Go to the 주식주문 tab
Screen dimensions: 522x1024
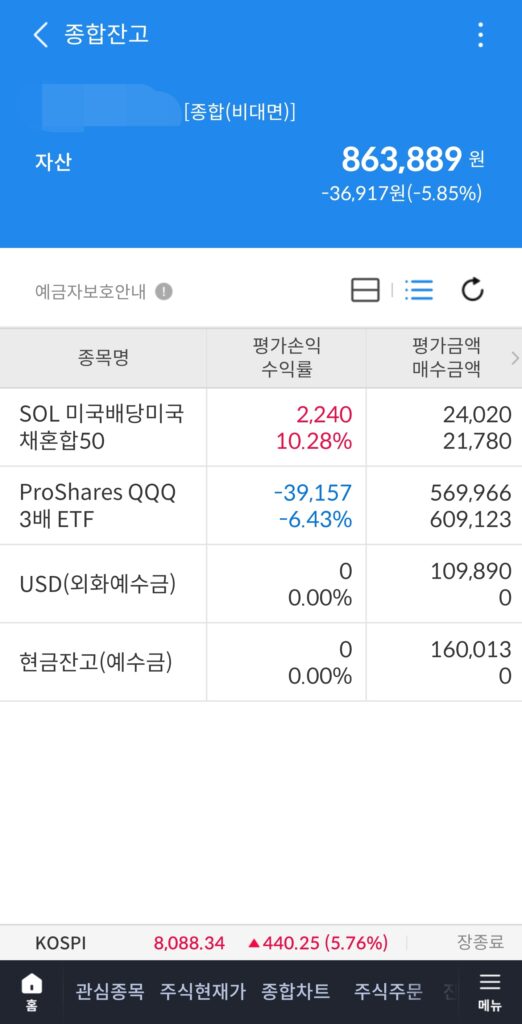(x=388, y=992)
